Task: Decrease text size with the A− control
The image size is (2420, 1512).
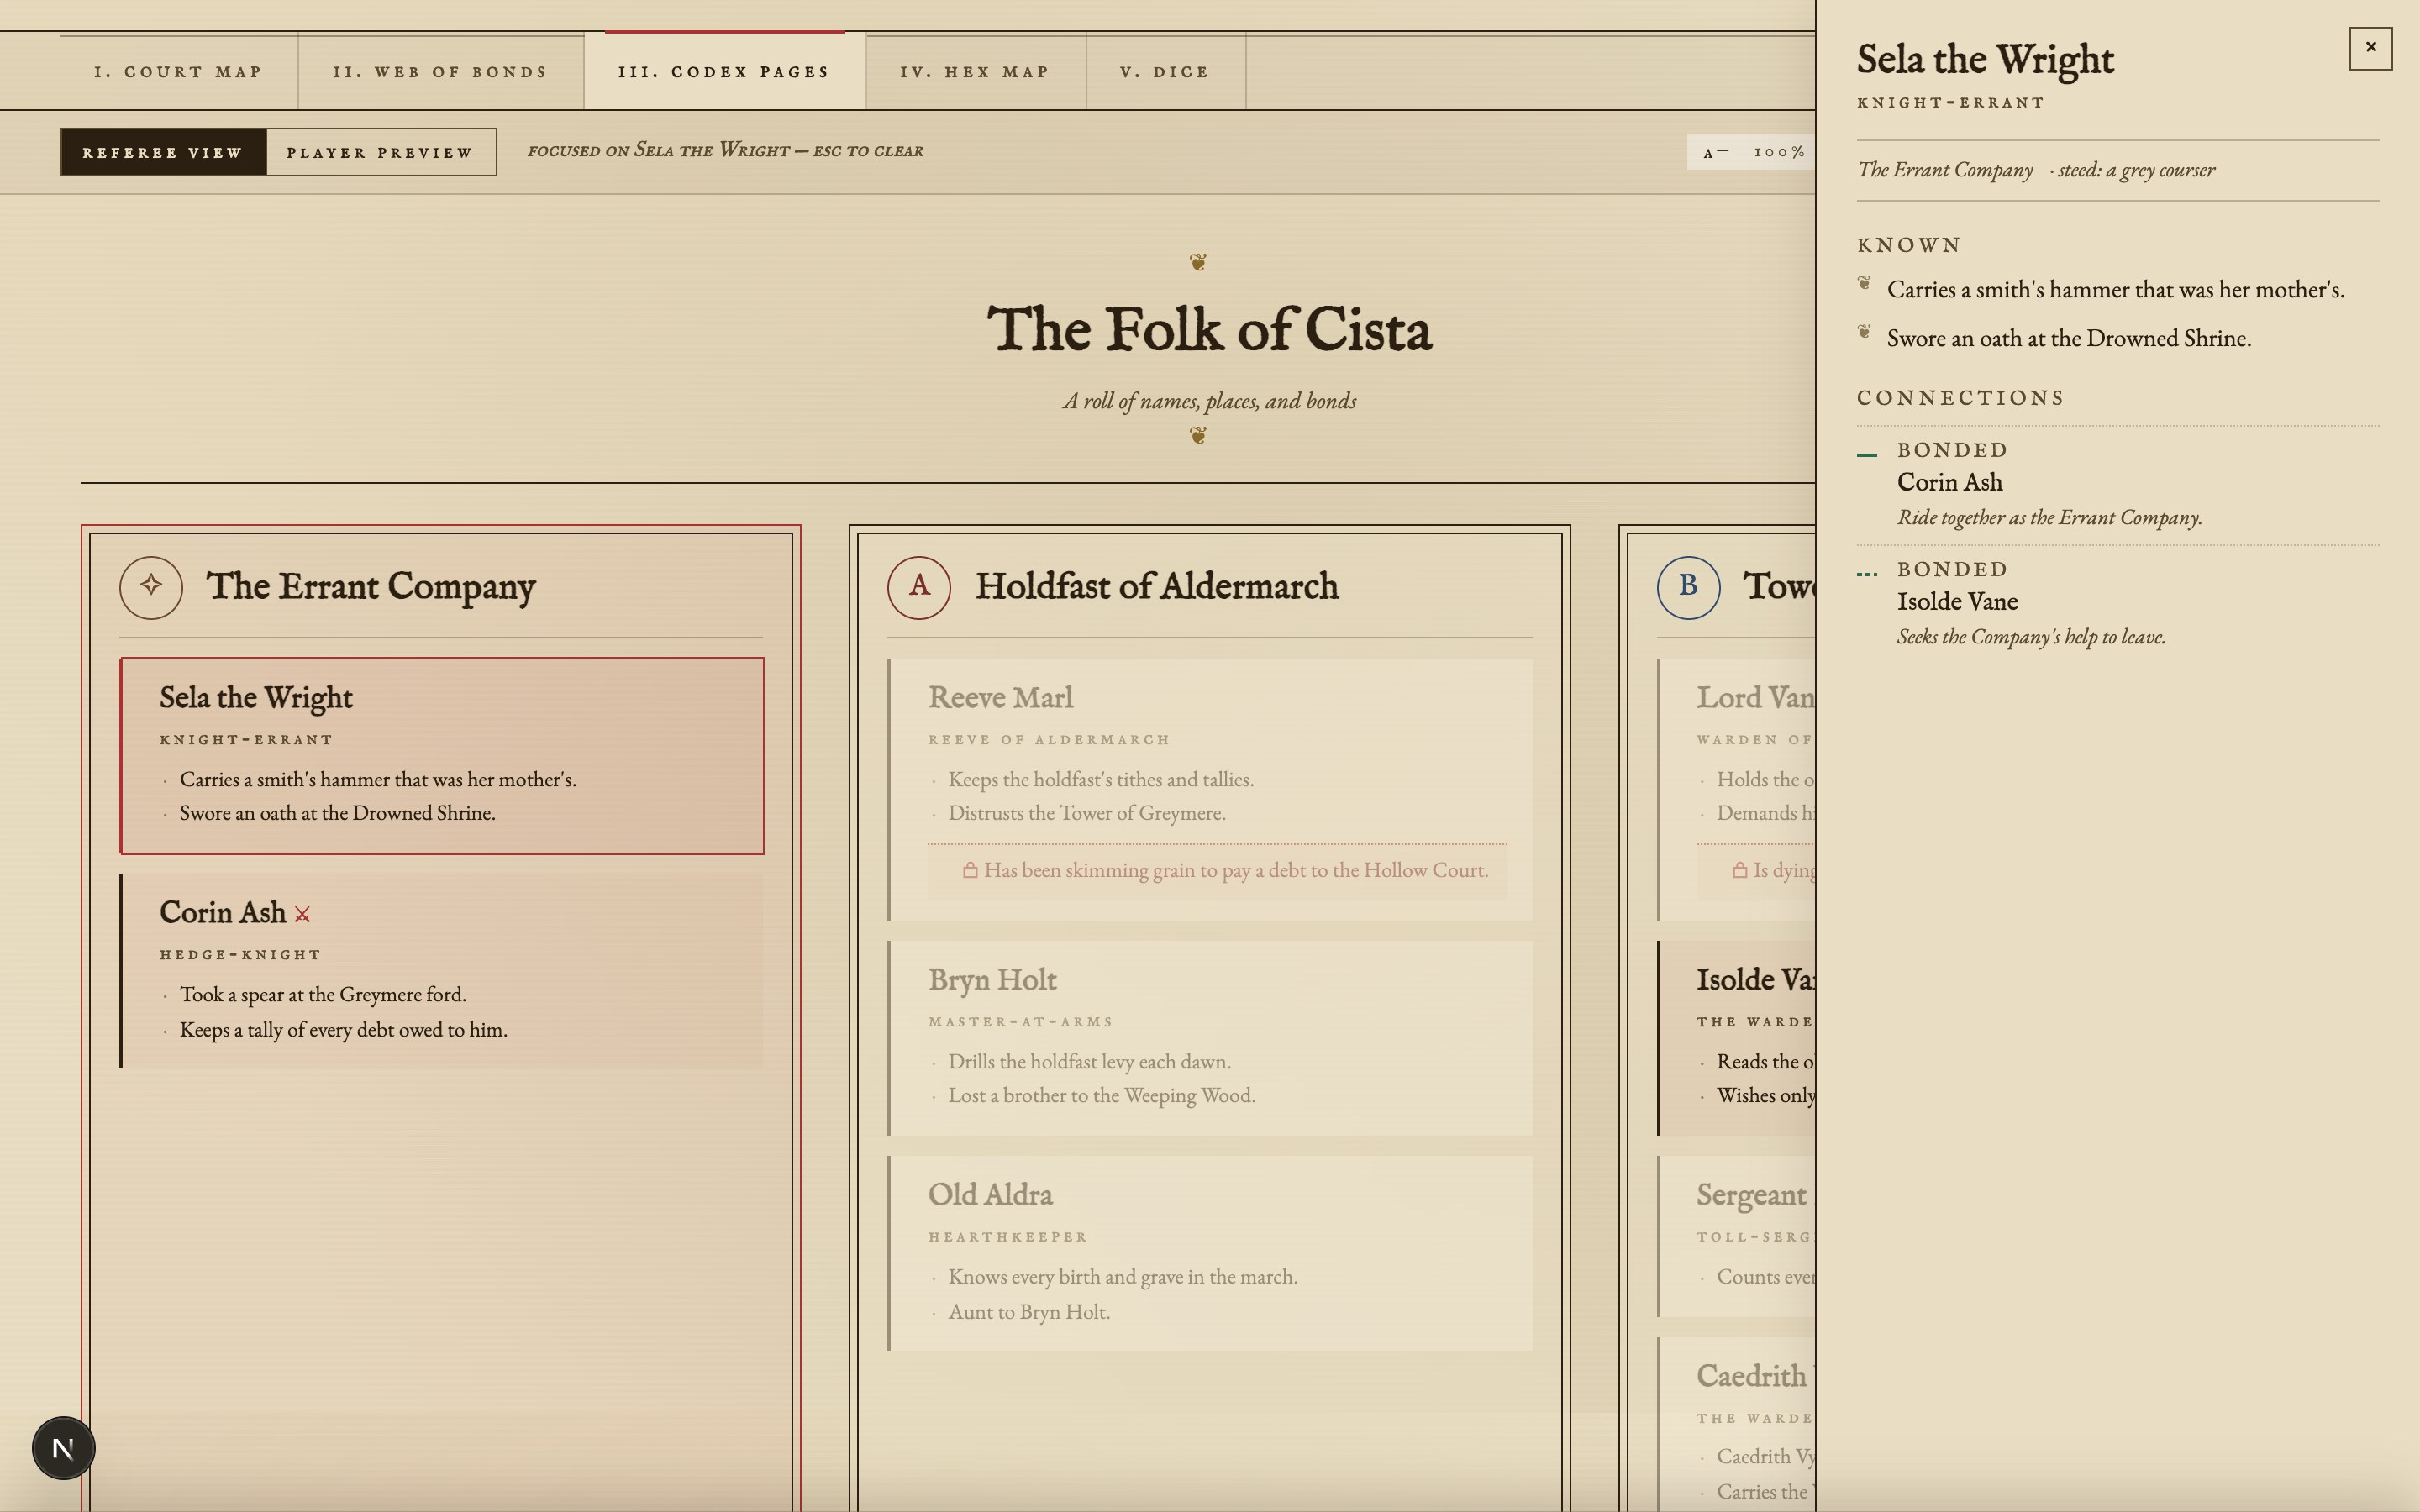Action: [x=1716, y=152]
